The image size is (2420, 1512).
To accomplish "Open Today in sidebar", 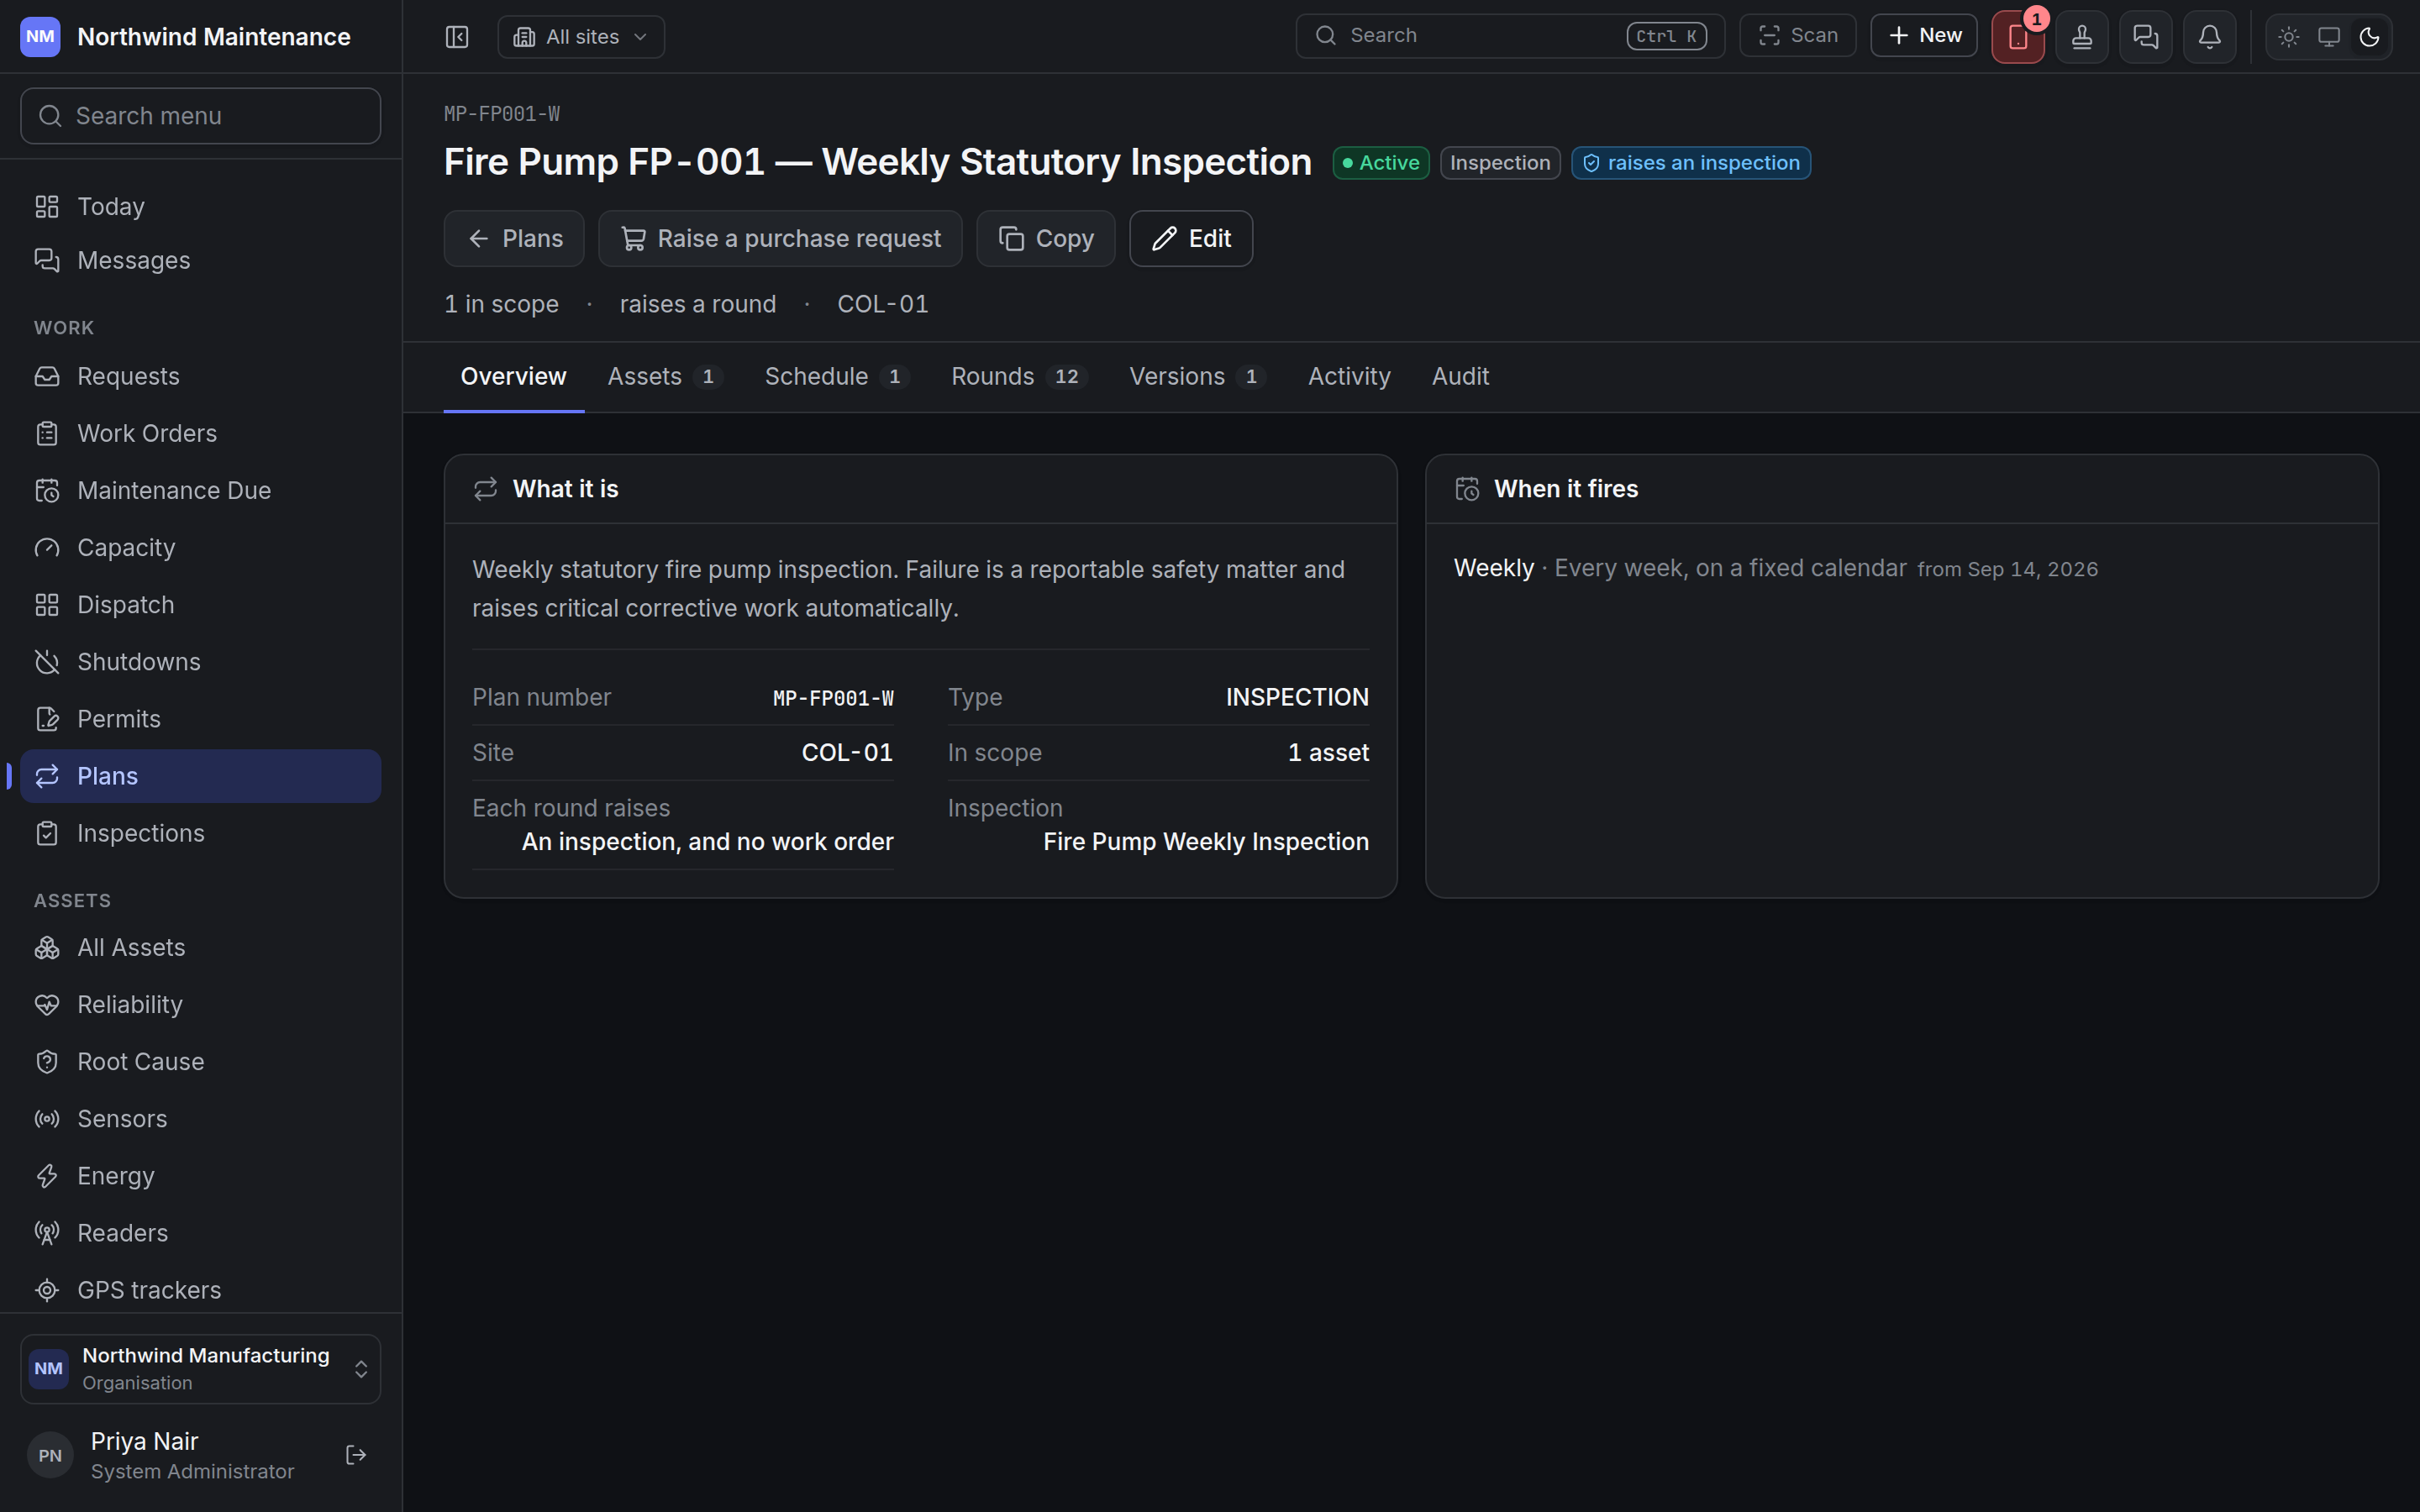I will tap(200, 206).
